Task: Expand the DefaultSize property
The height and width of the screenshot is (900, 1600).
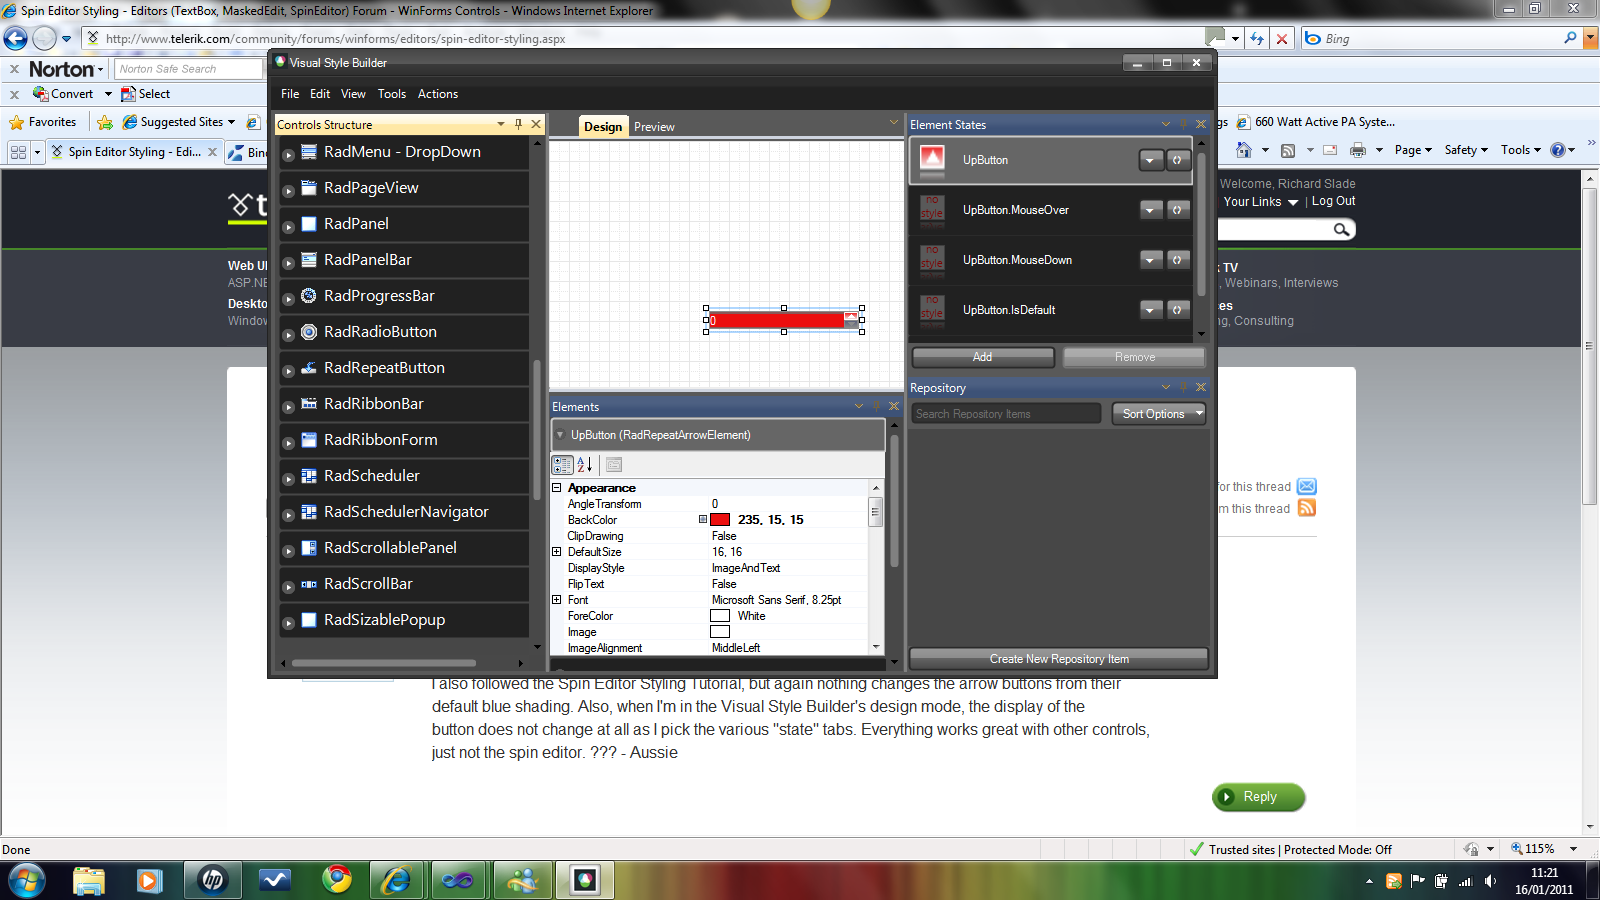Action: tap(557, 552)
